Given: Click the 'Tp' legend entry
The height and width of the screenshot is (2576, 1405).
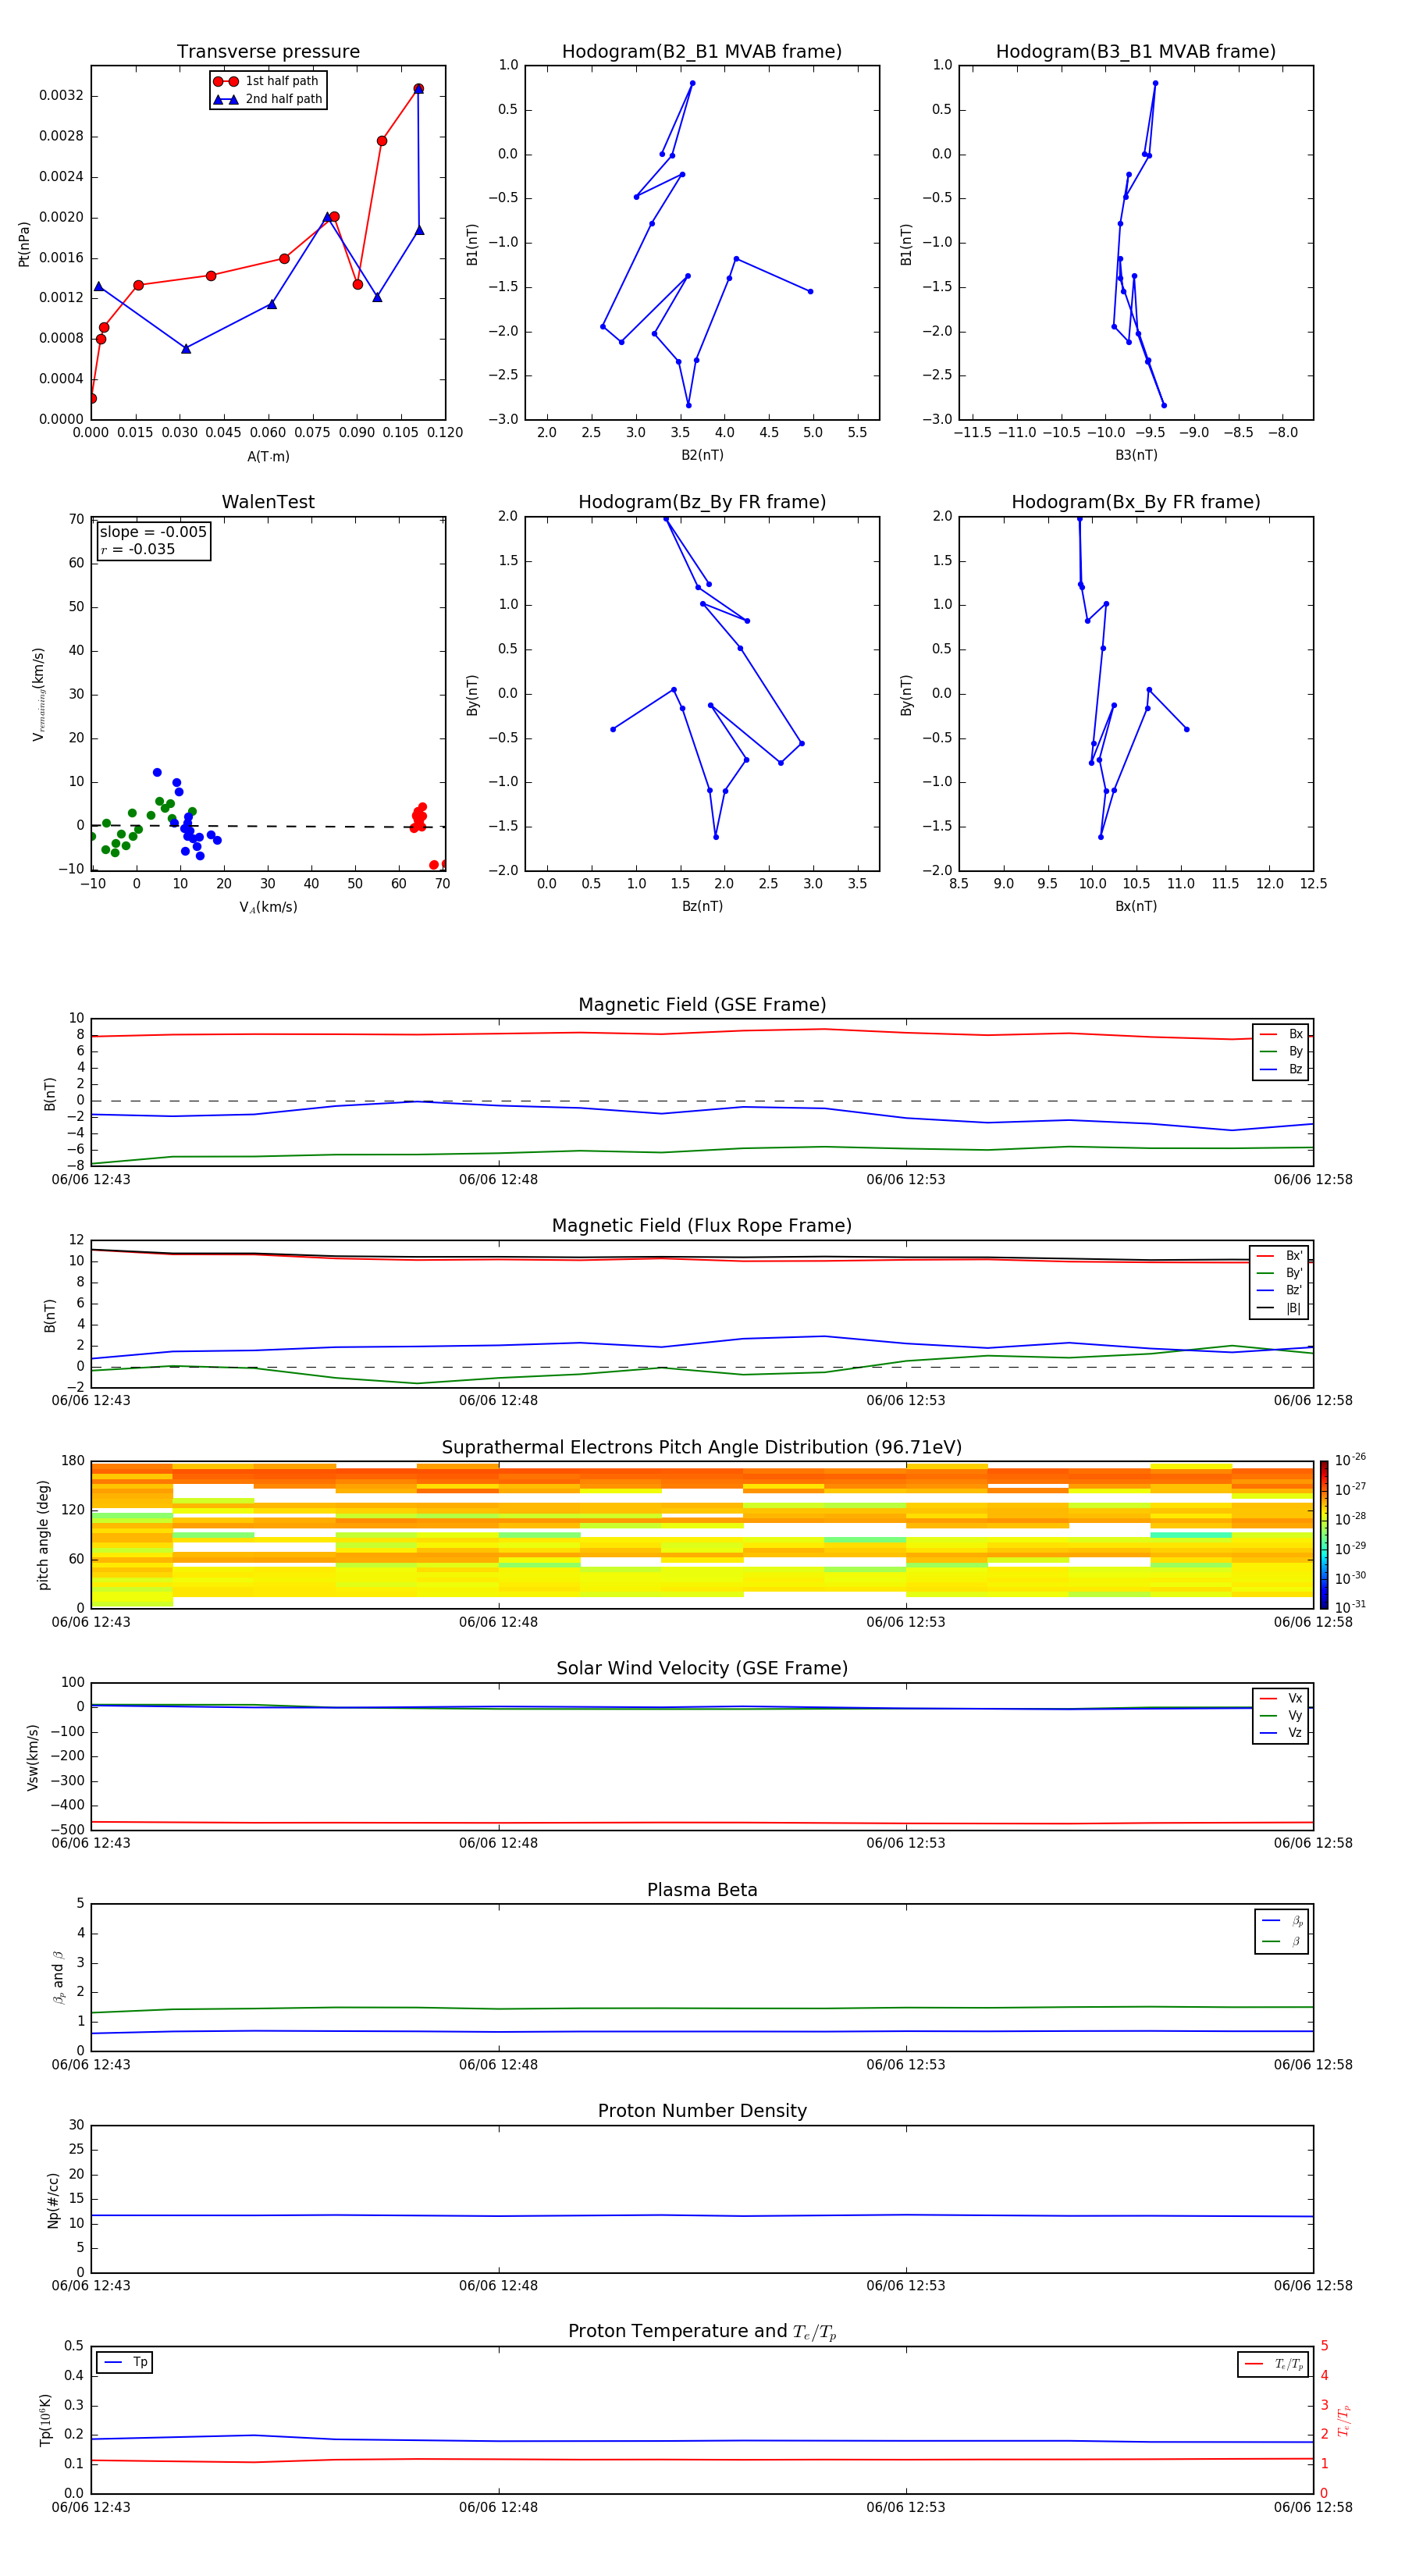Looking at the screenshot, I should [125, 2362].
